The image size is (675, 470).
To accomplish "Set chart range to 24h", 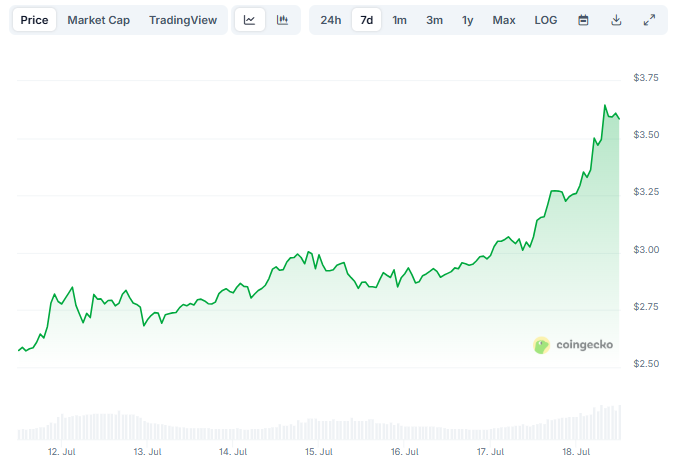I will 331,20.
